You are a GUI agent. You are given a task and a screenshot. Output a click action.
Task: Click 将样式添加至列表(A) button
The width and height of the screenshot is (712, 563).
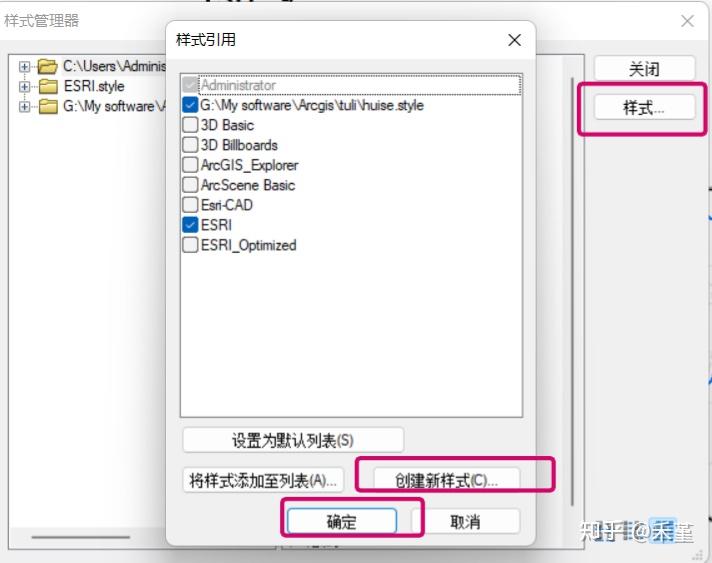[x=263, y=480]
